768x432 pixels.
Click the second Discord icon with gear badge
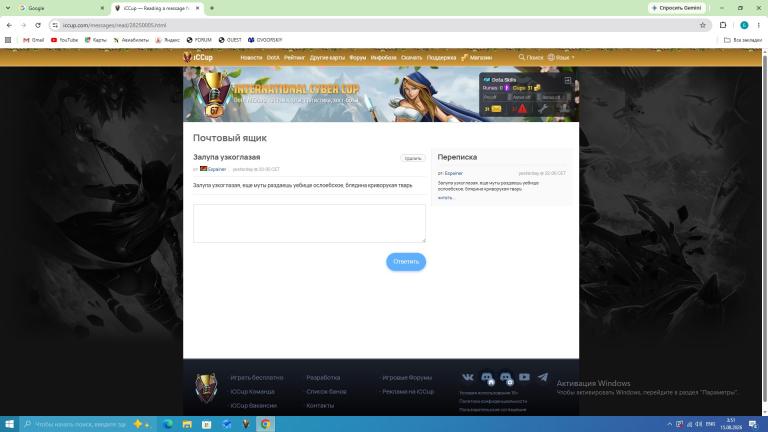click(506, 378)
